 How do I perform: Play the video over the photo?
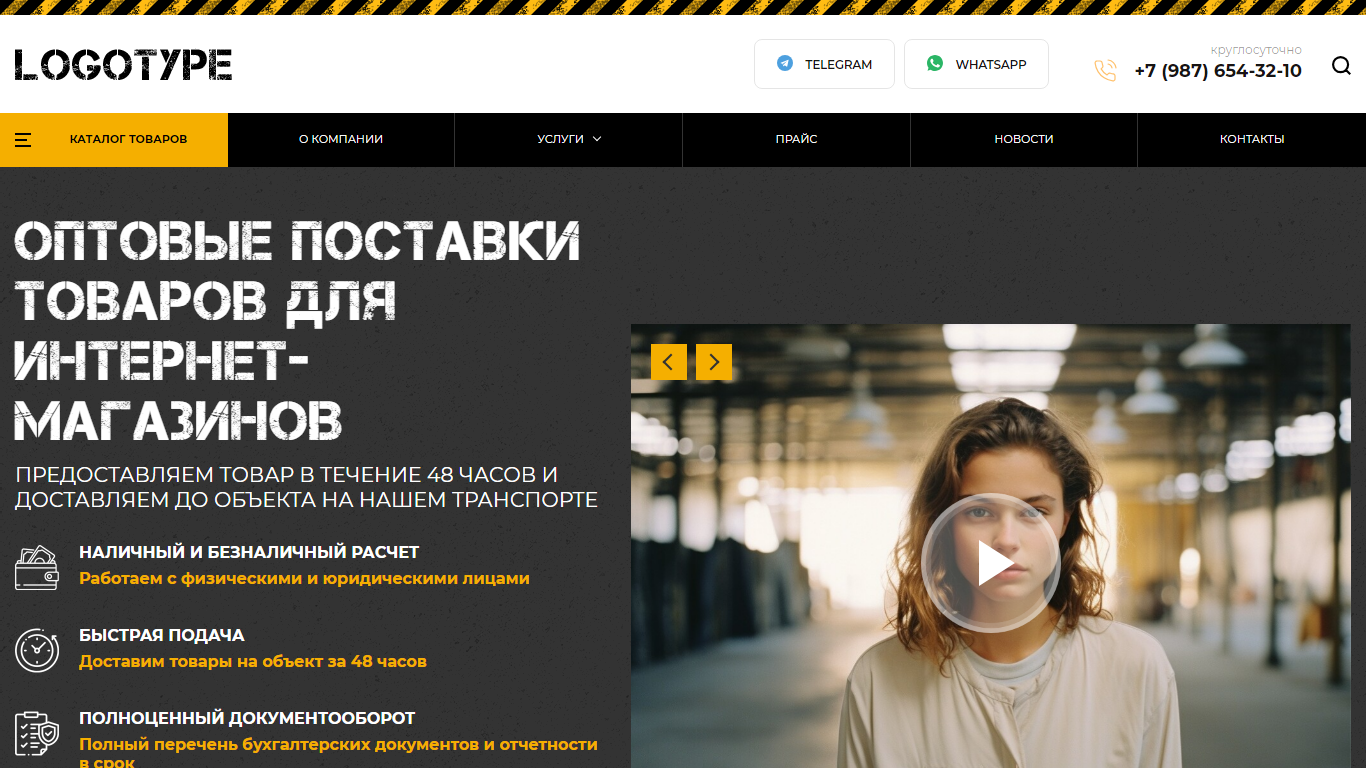pyautogui.click(x=990, y=563)
